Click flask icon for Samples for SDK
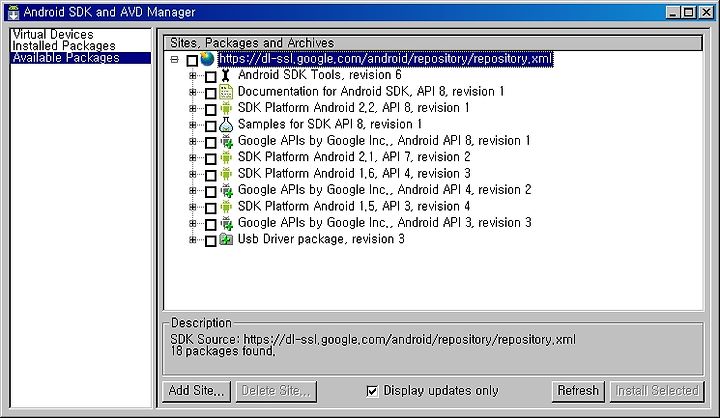Screen dimensions: 720x418 point(225,124)
